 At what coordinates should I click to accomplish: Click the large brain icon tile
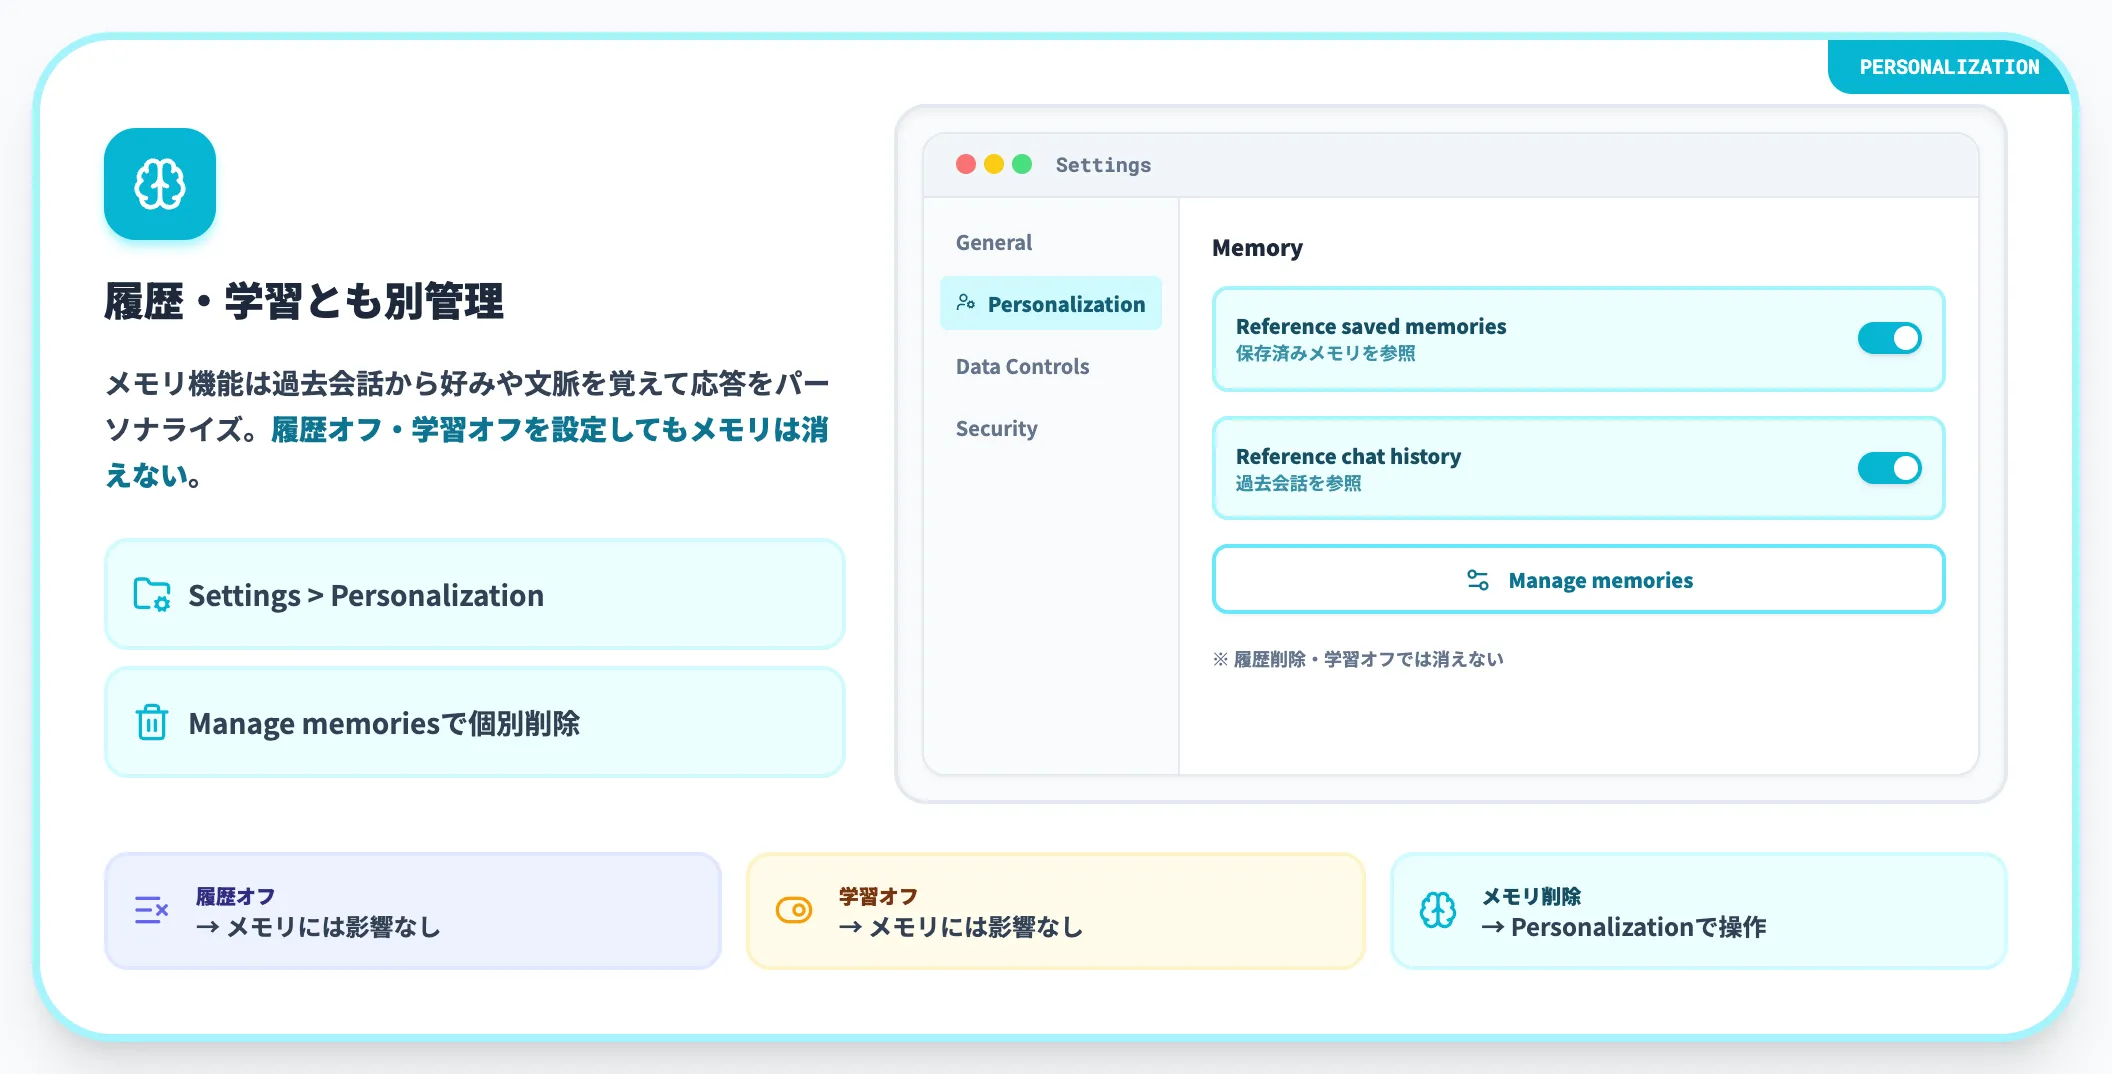pyautogui.click(x=160, y=184)
